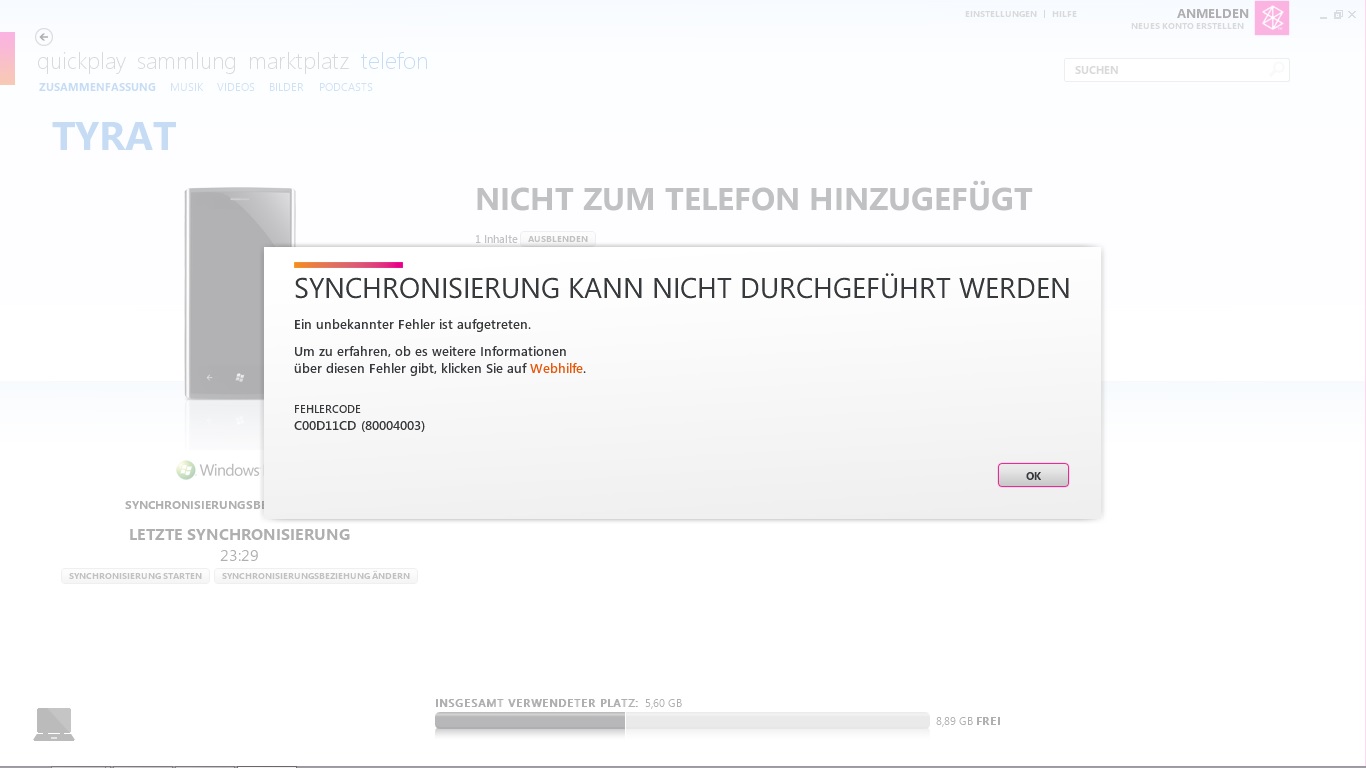Open Einstellungen at the top

(1001, 14)
